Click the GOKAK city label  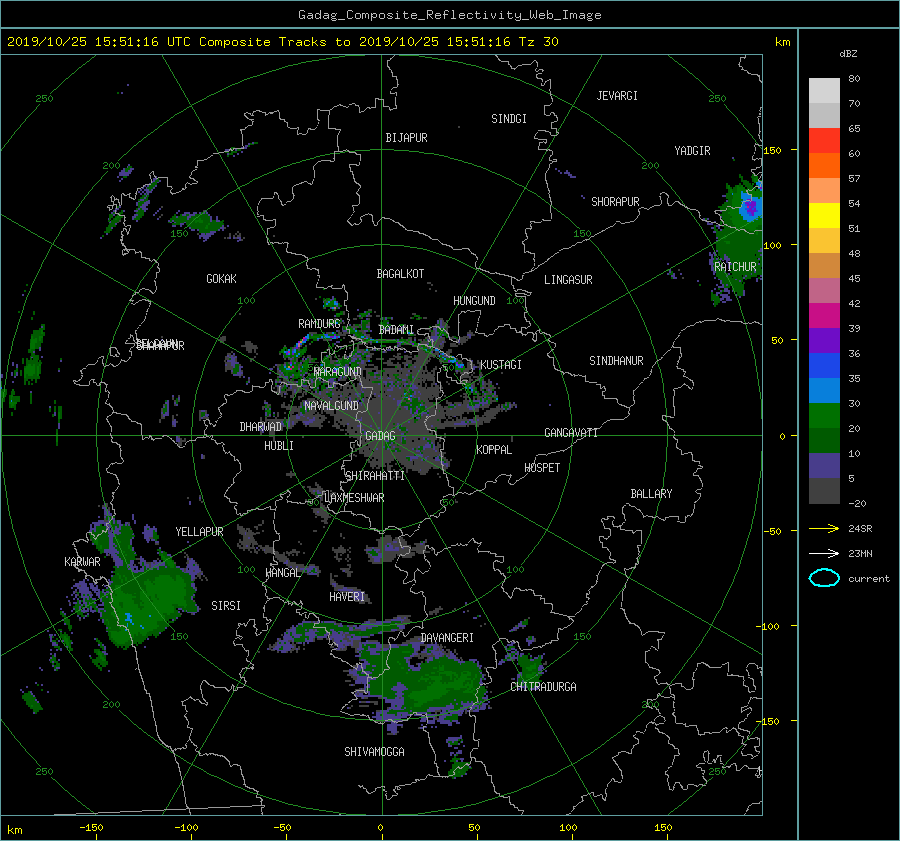[221, 279]
